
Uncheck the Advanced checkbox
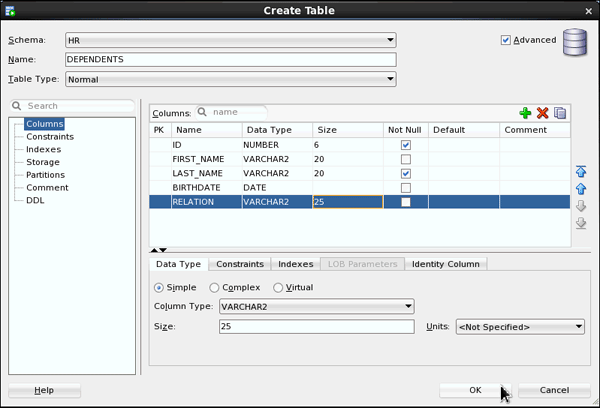click(506, 40)
